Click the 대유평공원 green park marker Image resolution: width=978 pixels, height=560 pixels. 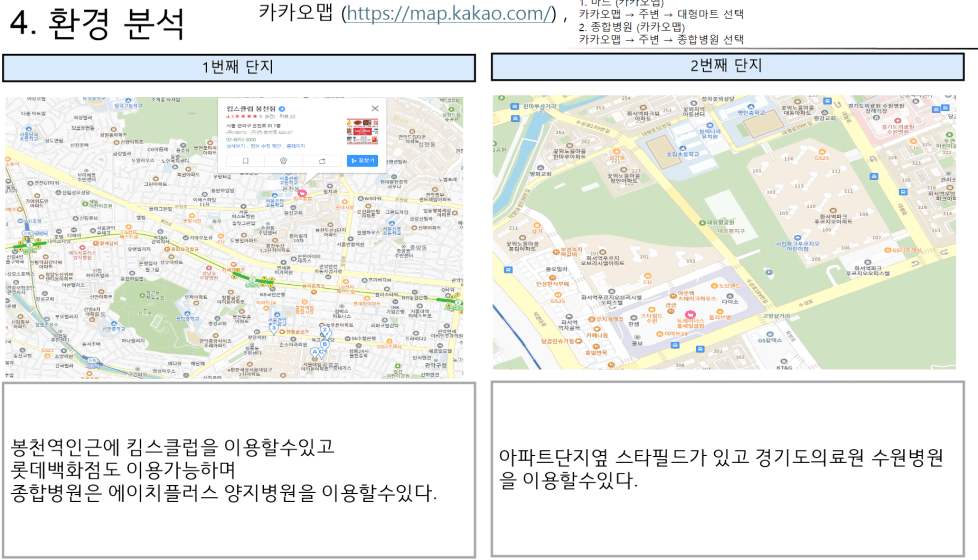tap(702, 223)
